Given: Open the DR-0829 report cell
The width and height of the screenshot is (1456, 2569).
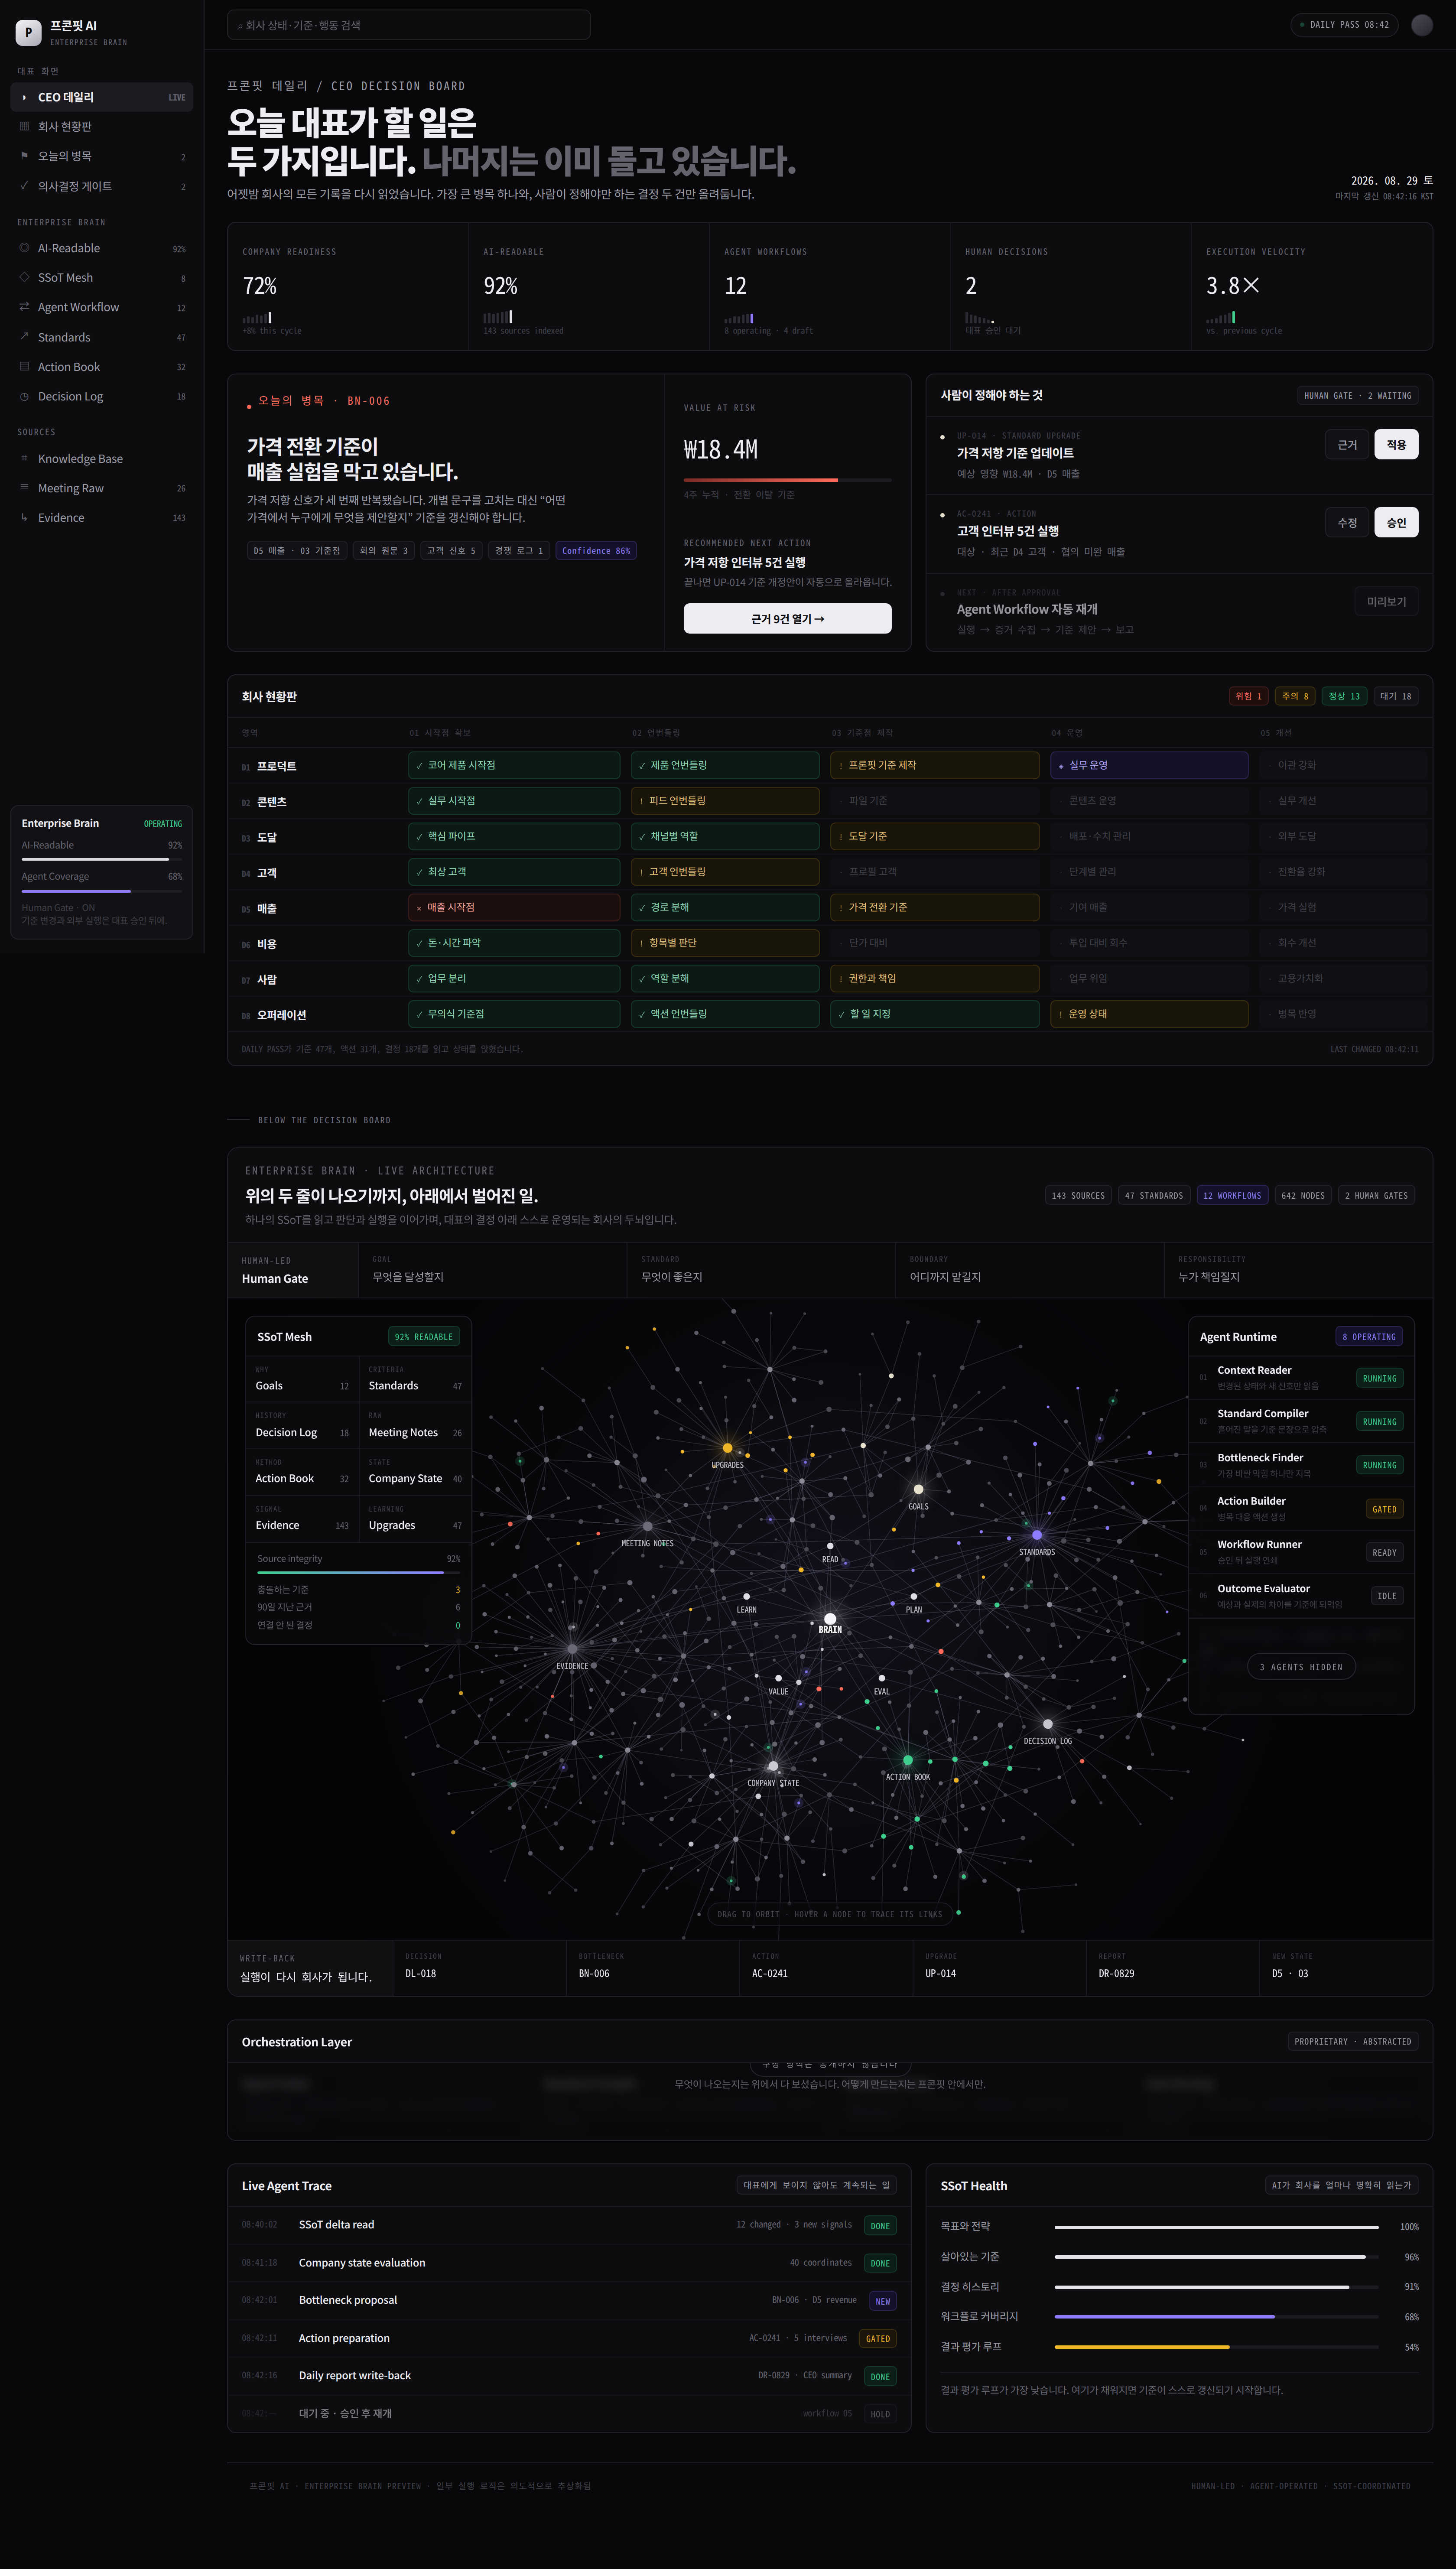Looking at the screenshot, I should 1172,1967.
